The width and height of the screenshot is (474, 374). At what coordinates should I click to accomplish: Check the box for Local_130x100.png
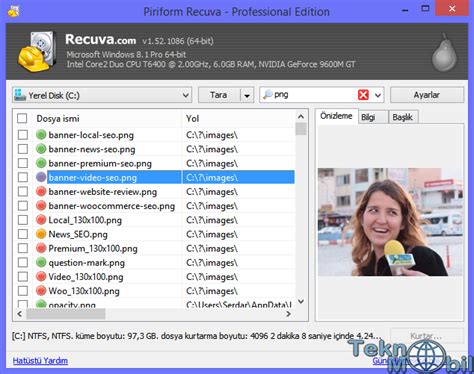click(x=23, y=220)
